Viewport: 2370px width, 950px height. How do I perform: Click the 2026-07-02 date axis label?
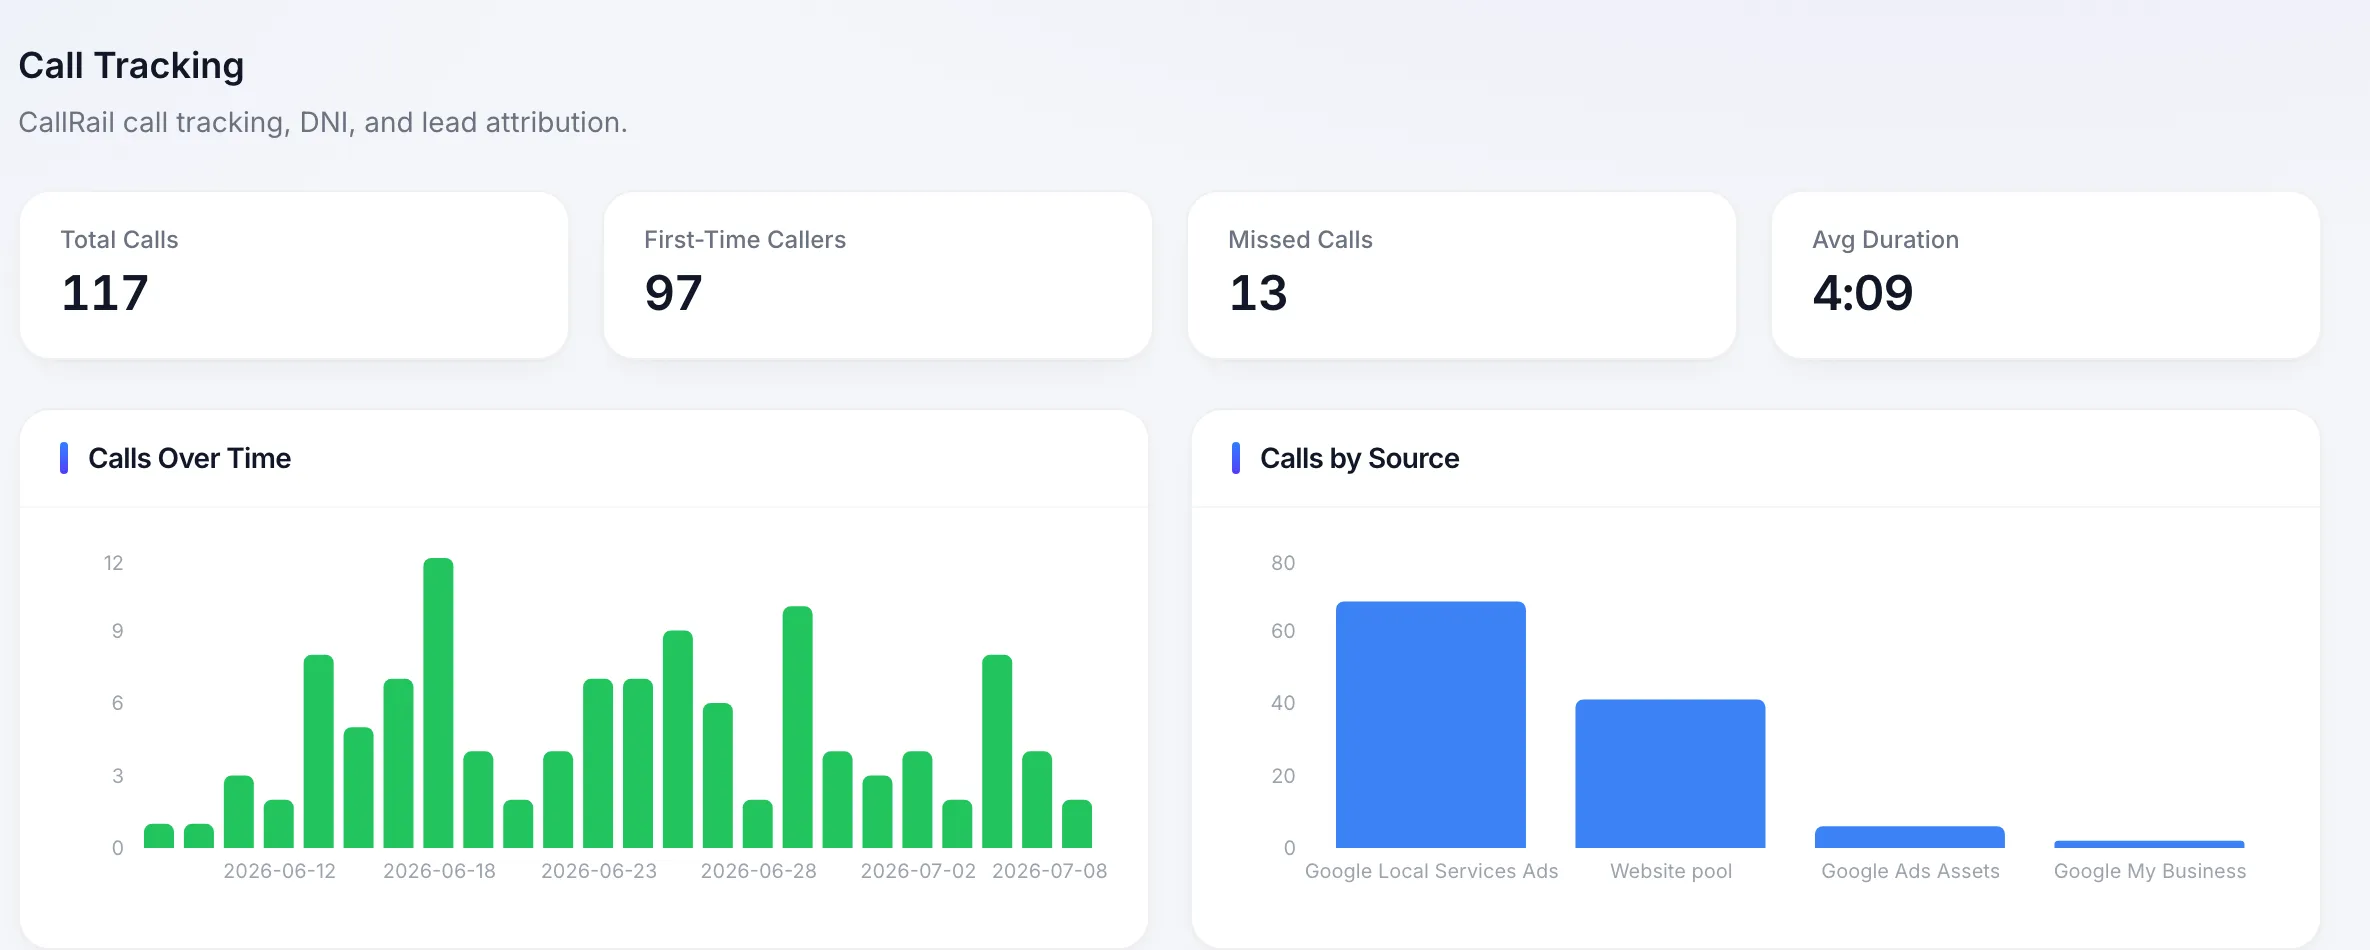(x=918, y=871)
